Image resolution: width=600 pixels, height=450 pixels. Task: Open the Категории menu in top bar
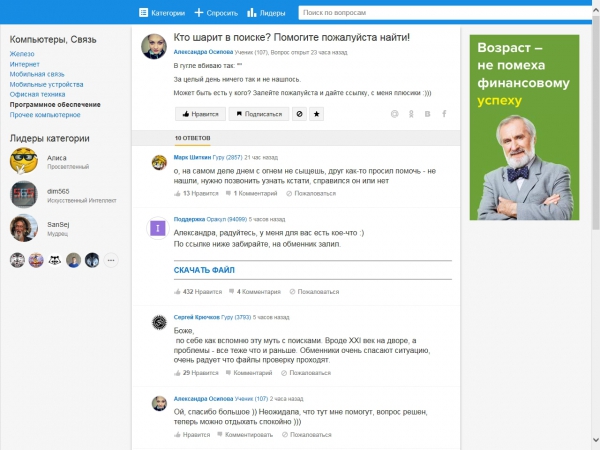tap(162, 14)
